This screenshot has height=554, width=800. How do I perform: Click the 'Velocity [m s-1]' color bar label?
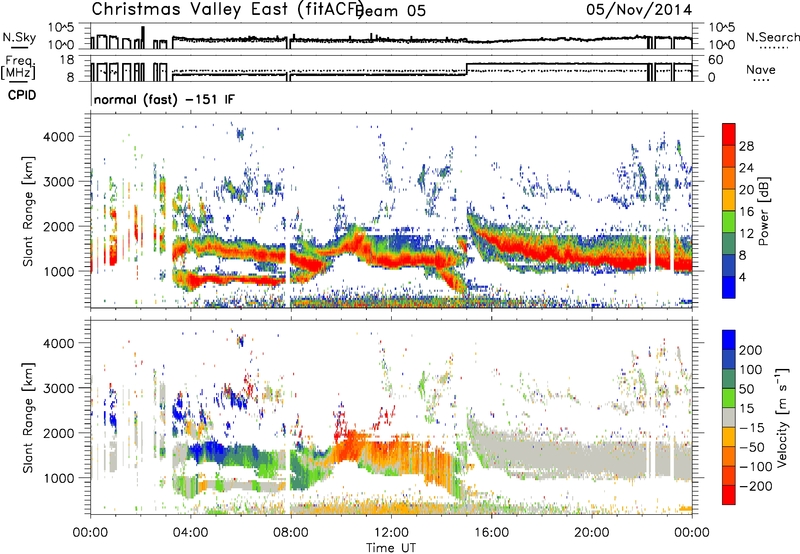point(781,417)
